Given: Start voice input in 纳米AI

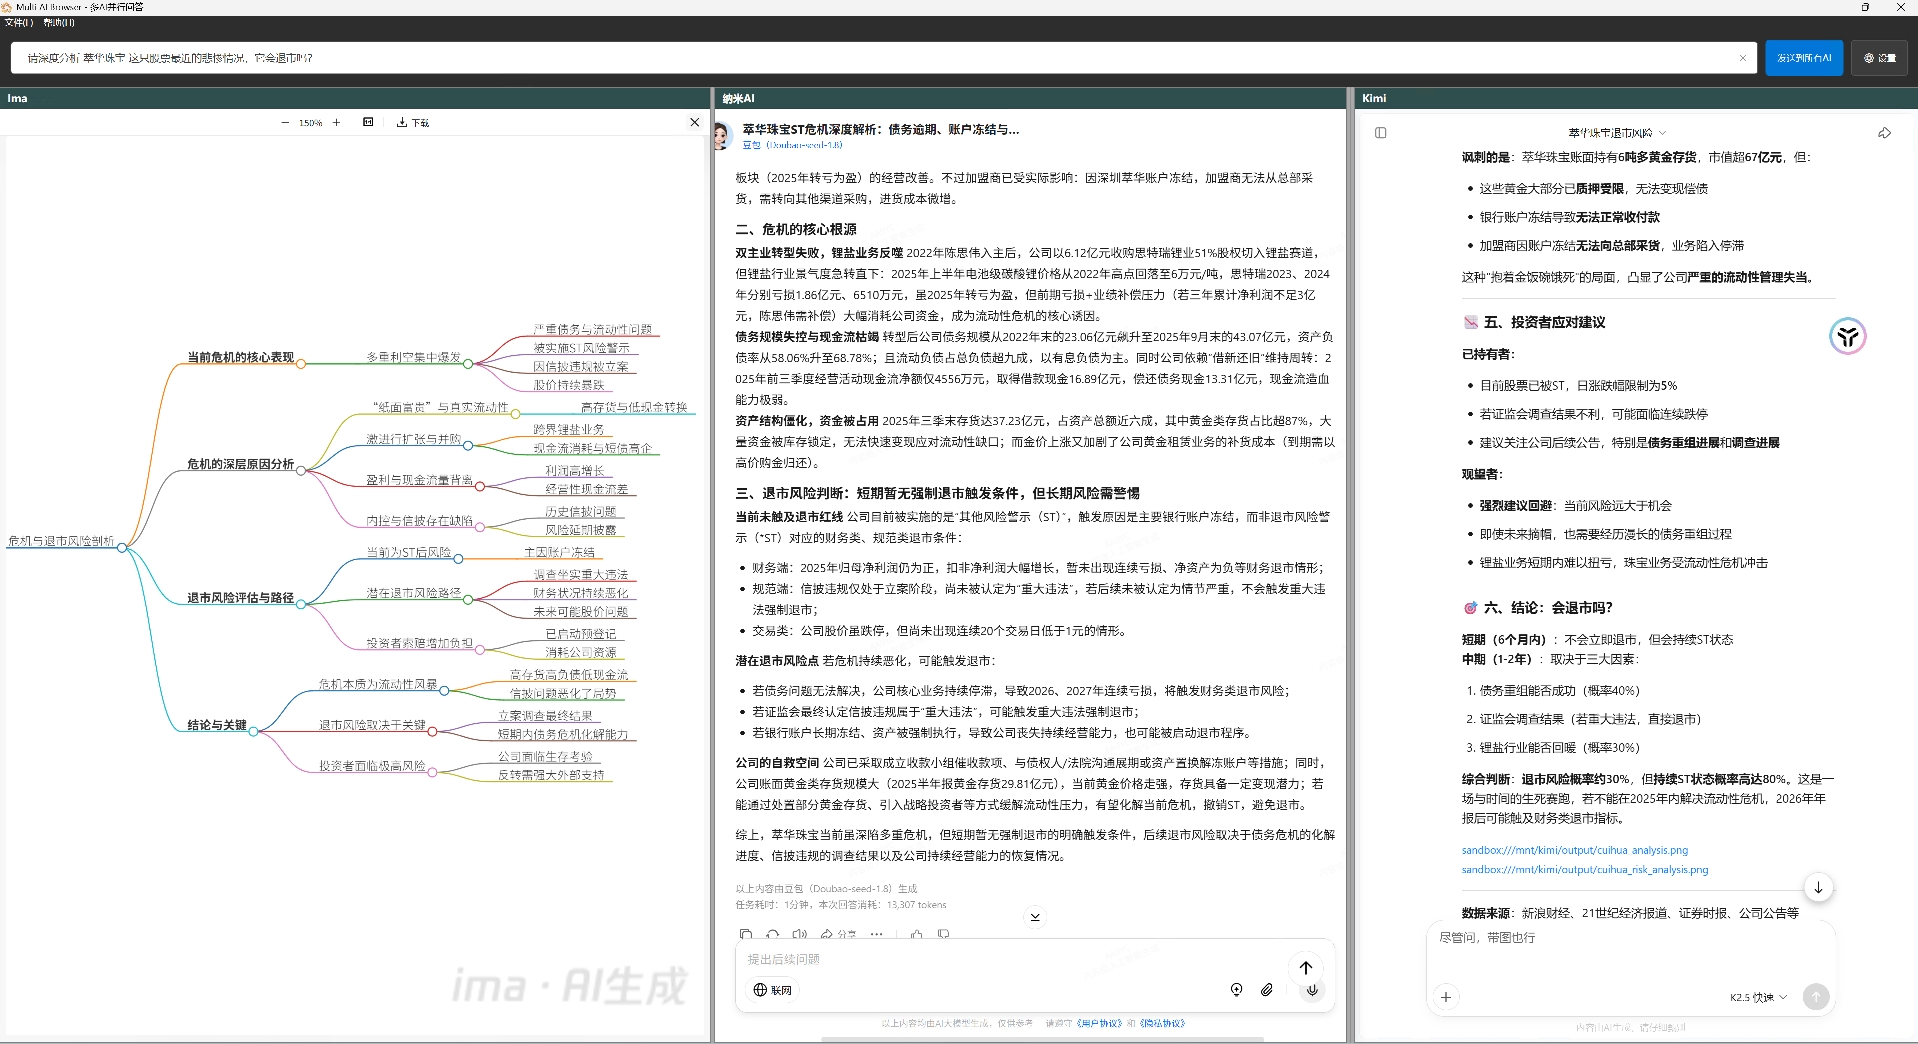Looking at the screenshot, I should pyautogui.click(x=1312, y=990).
